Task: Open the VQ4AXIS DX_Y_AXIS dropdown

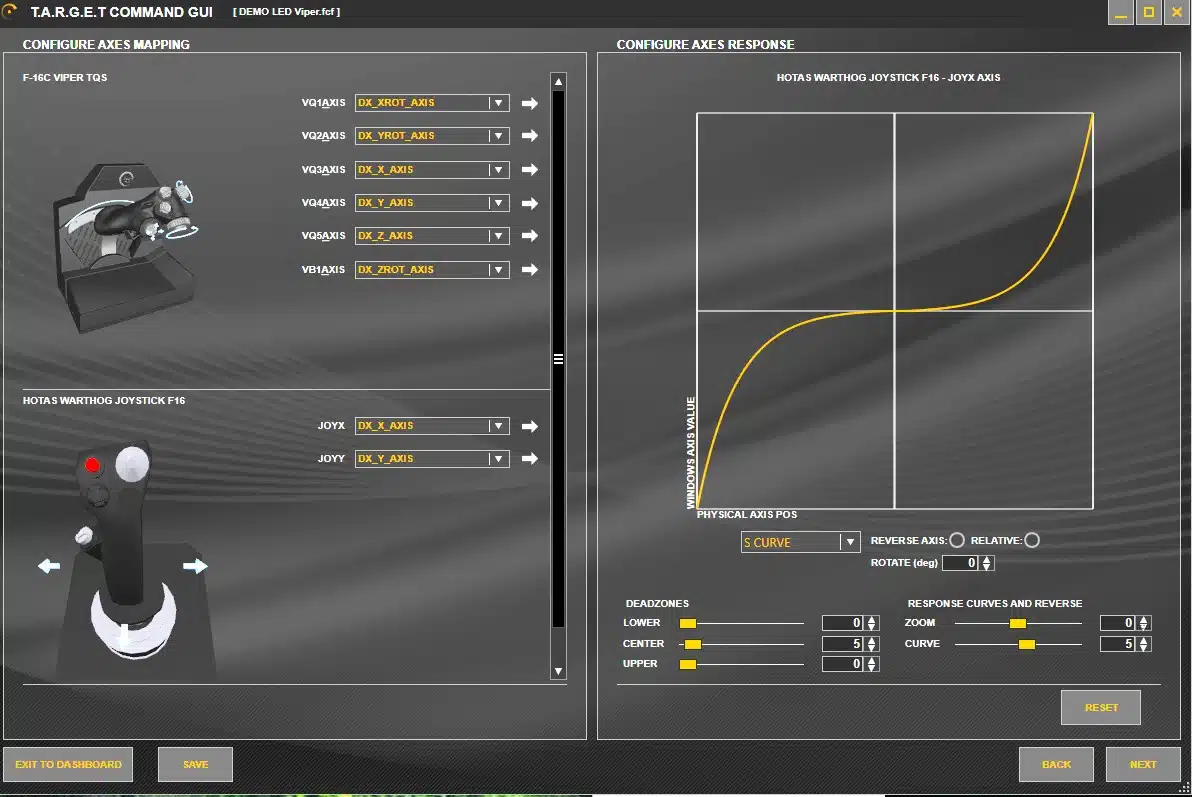Action: [432, 202]
